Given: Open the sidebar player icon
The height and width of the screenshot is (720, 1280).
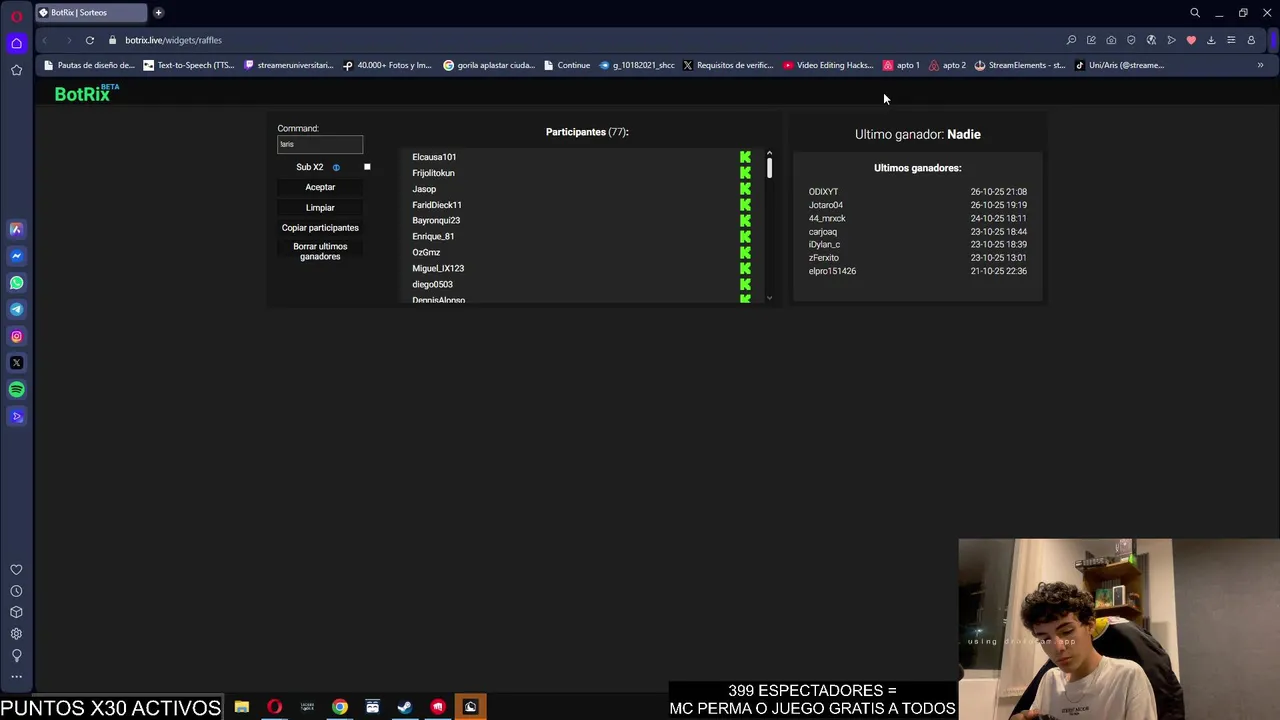Looking at the screenshot, I should pyautogui.click(x=16, y=416).
